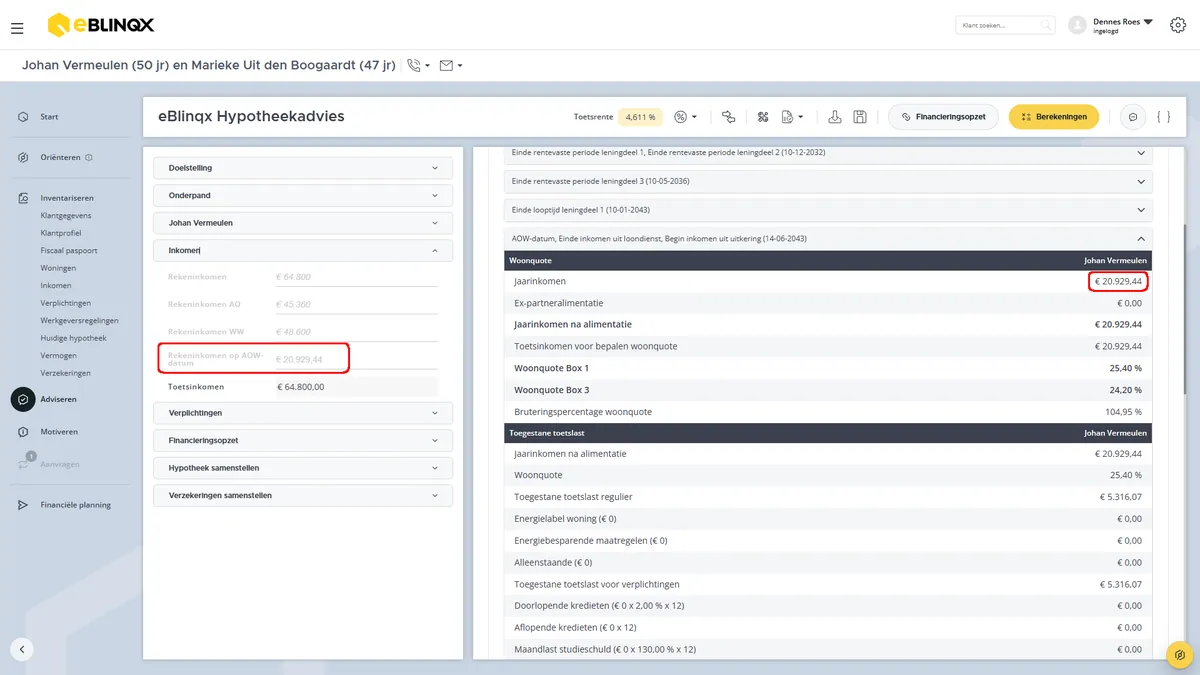The width and height of the screenshot is (1200, 675).
Task: Expand the Verplichtingen section
Action: click(x=303, y=413)
